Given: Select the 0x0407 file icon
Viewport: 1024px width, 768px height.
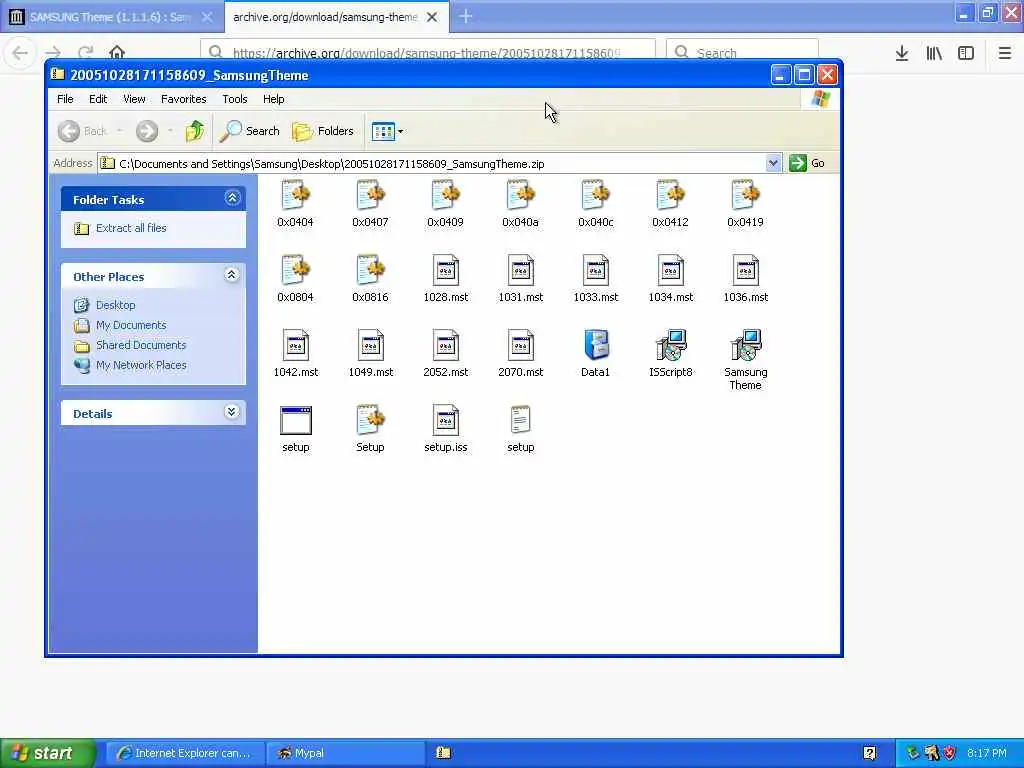Looking at the screenshot, I should [x=370, y=196].
